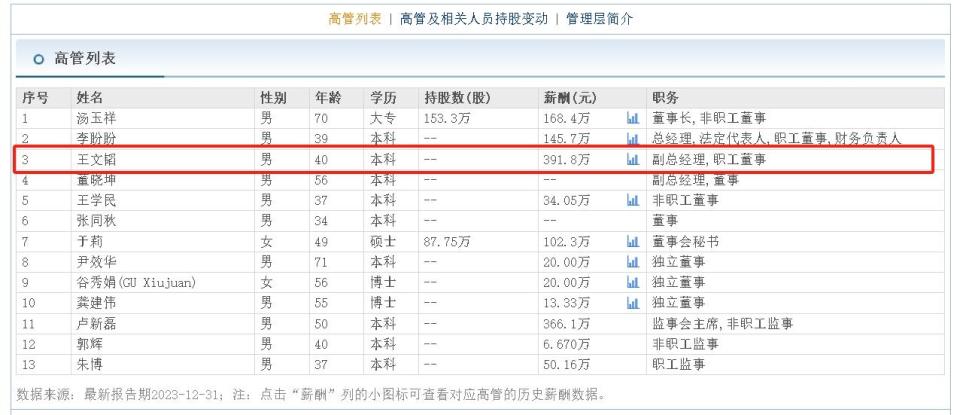
Task: Open salary history chart icon for 于莉
Action: [632, 241]
